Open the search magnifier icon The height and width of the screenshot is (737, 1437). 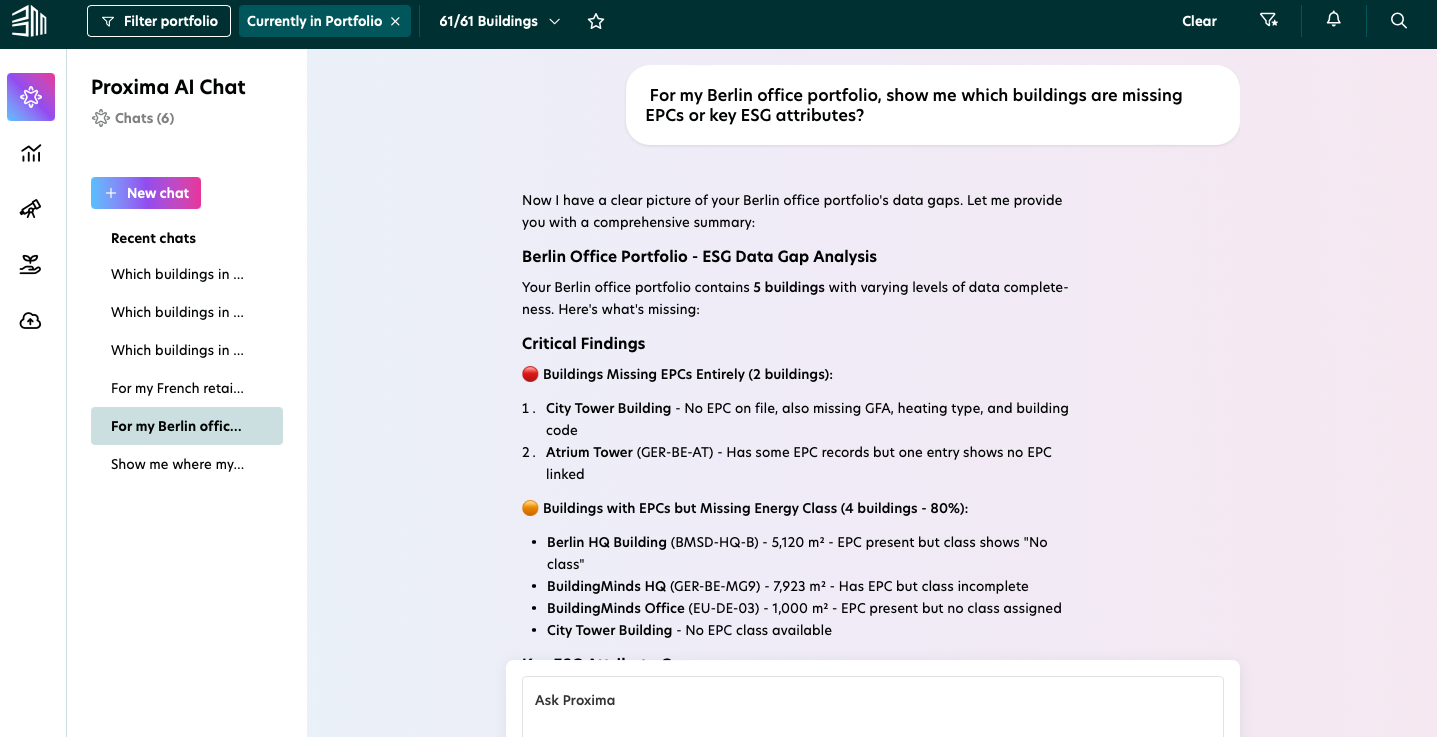point(1399,21)
